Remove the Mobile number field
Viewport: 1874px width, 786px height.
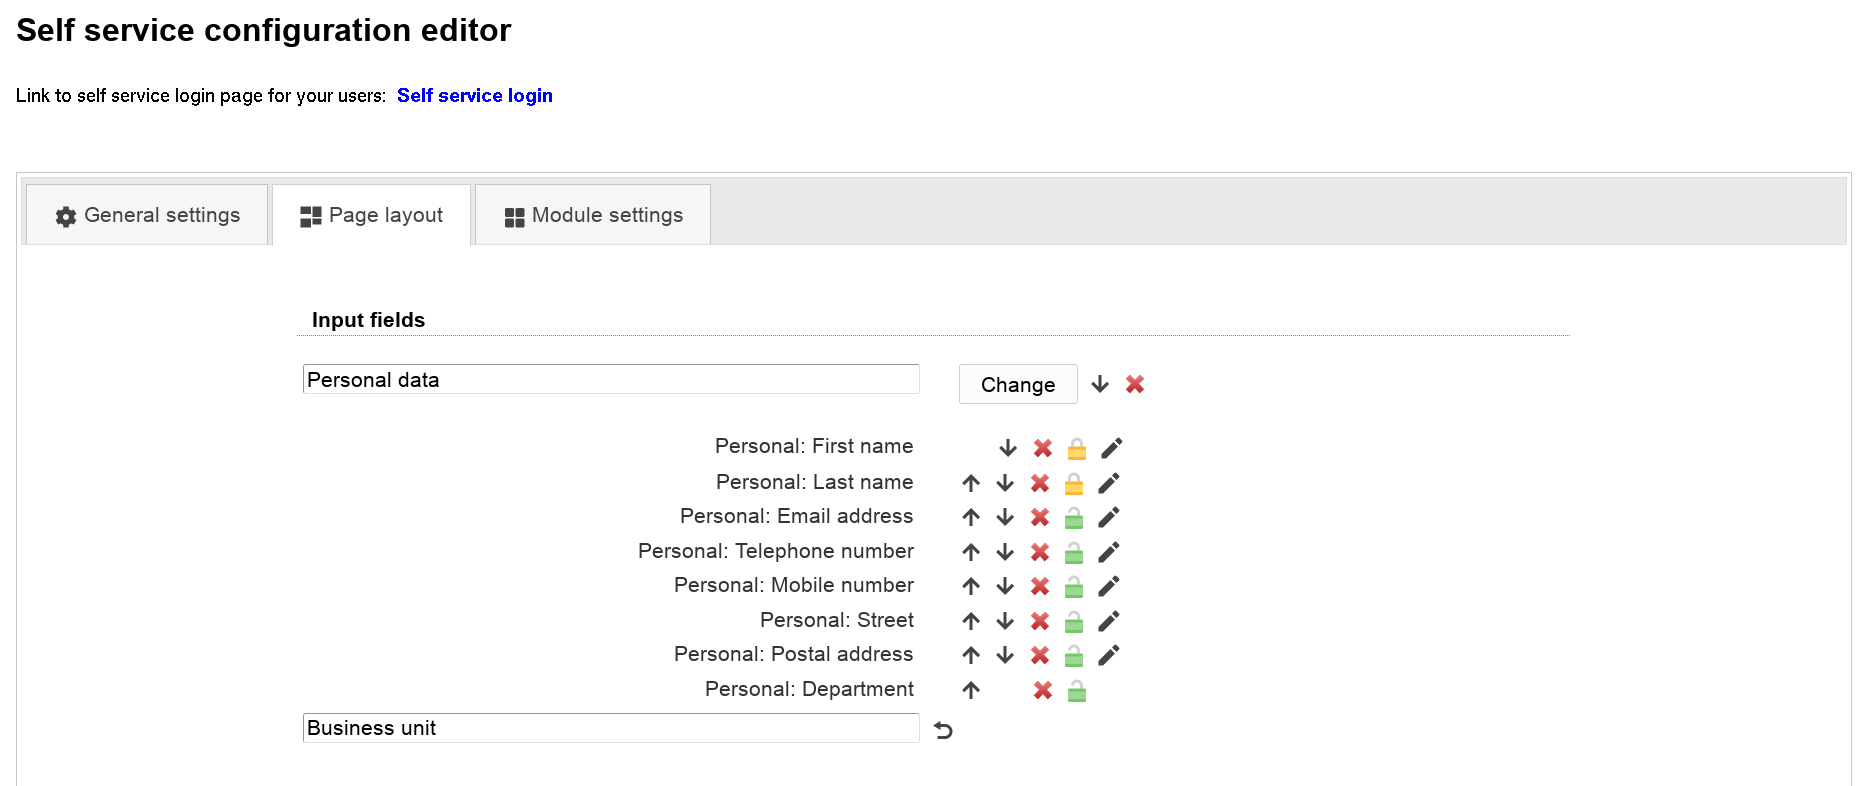click(1040, 586)
